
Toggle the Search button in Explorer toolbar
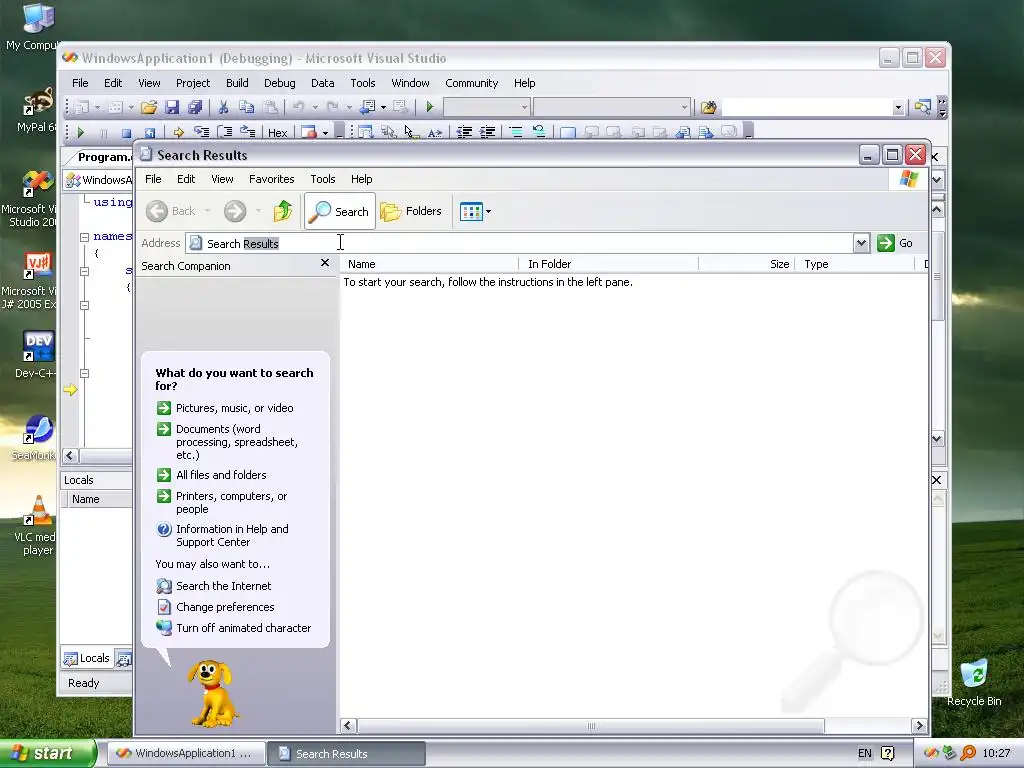[340, 211]
